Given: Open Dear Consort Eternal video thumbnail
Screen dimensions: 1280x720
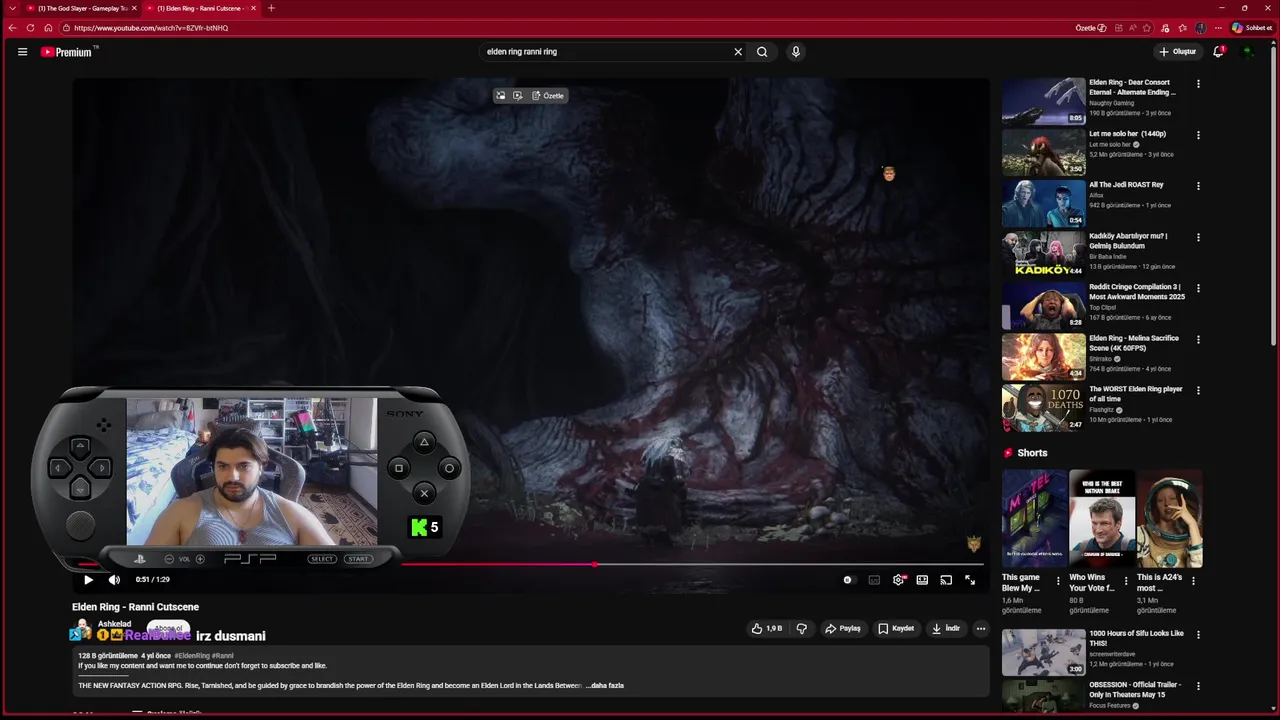Looking at the screenshot, I should point(1043,101).
